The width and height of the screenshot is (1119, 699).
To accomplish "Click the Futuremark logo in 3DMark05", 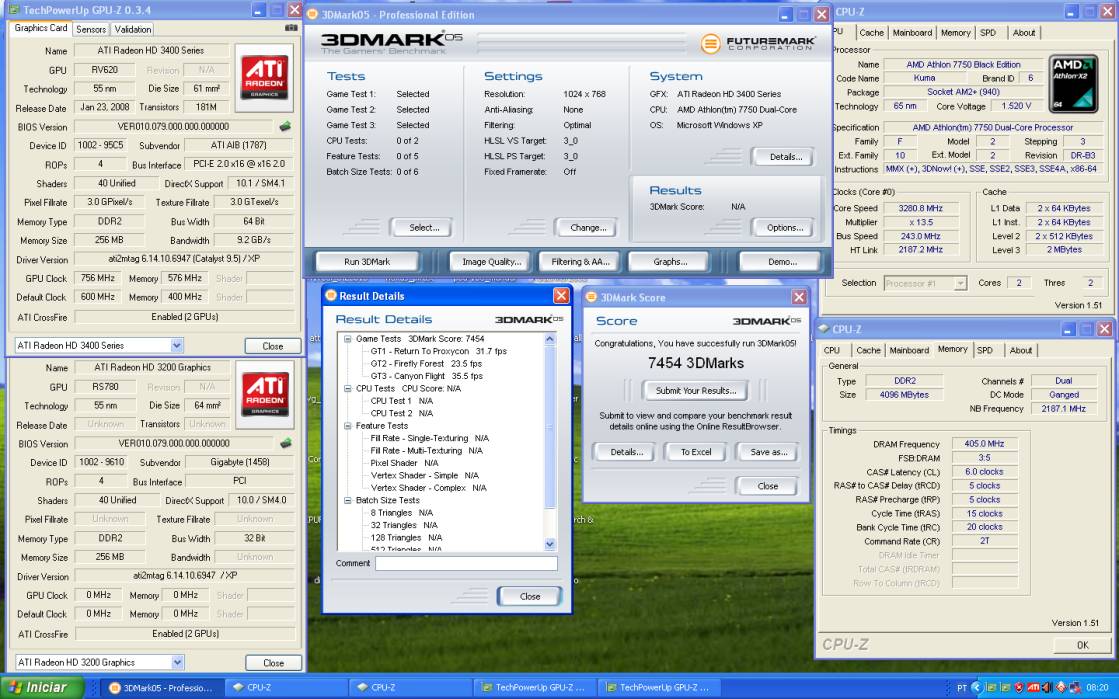I will tap(757, 44).
